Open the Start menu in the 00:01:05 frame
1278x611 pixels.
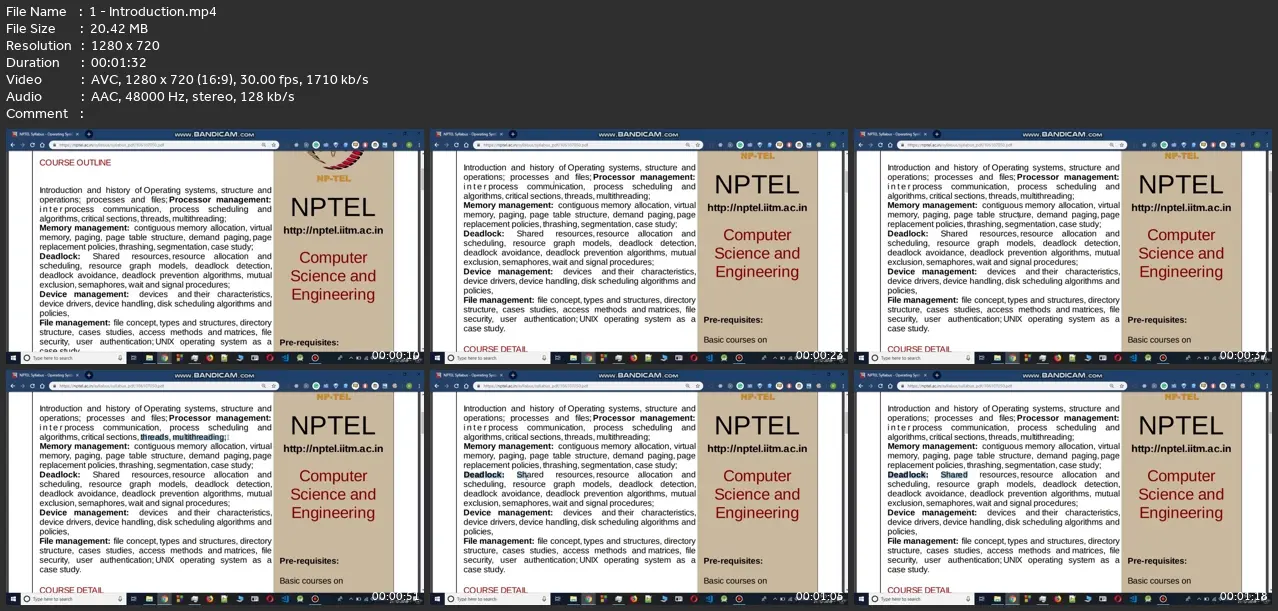(438, 598)
